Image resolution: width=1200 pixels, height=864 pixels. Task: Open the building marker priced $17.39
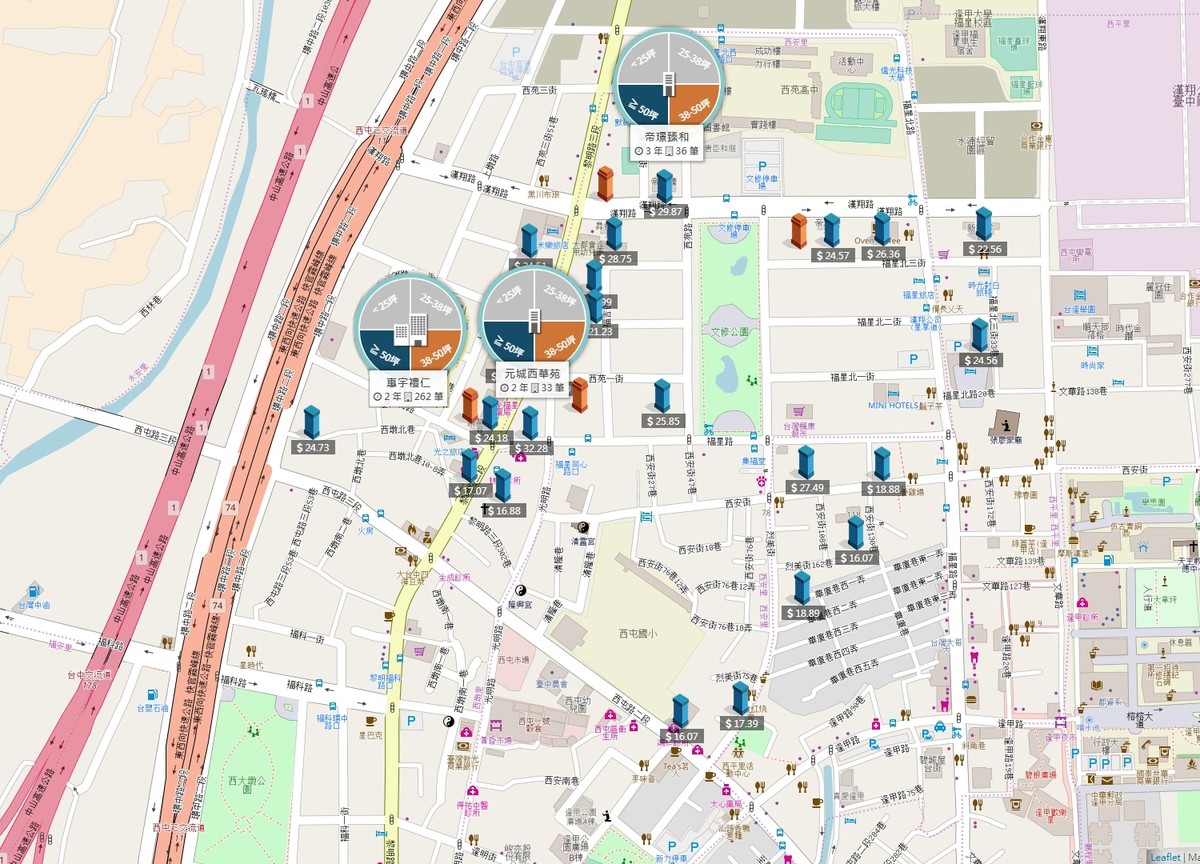[x=741, y=699]
